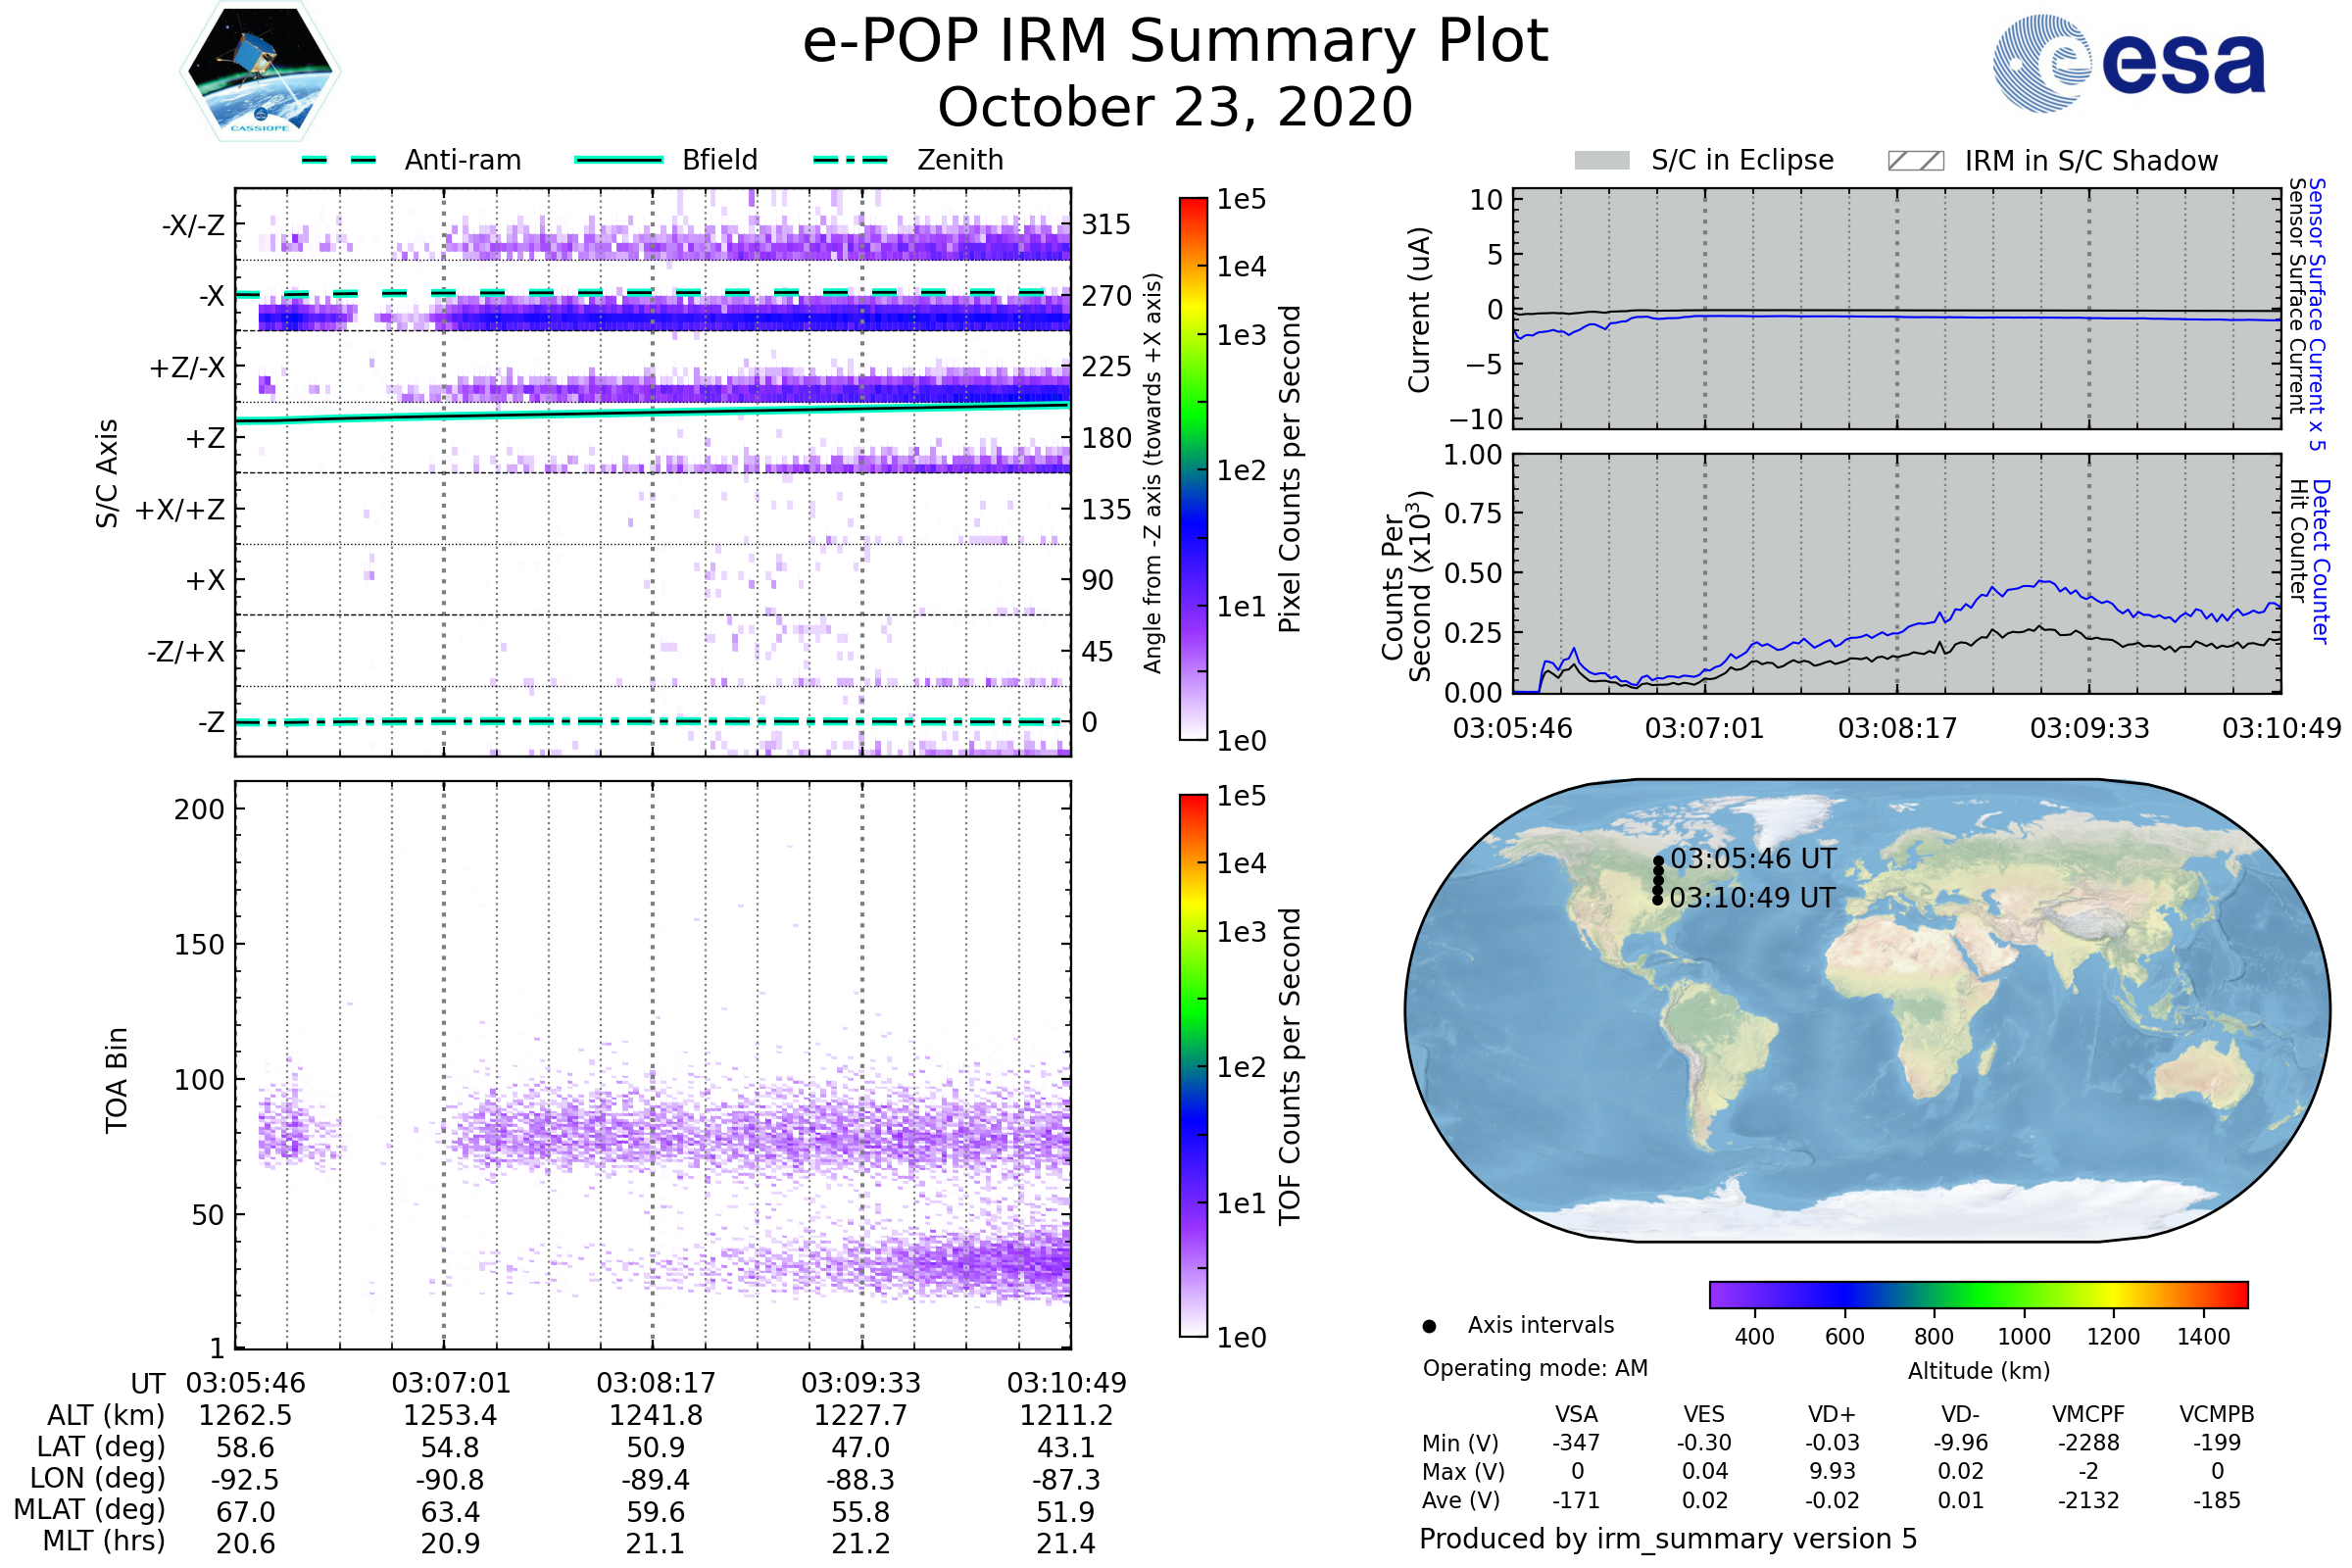Click the VMCPF voltage column header
This screenshot has height=1568, width=2352.
2088,1415
